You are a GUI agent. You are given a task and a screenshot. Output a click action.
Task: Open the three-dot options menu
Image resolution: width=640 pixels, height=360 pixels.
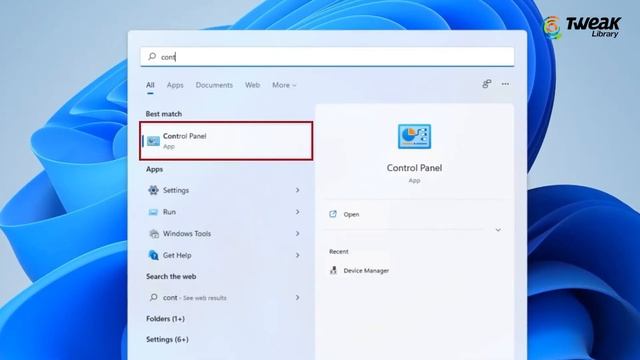pos(505,84)
